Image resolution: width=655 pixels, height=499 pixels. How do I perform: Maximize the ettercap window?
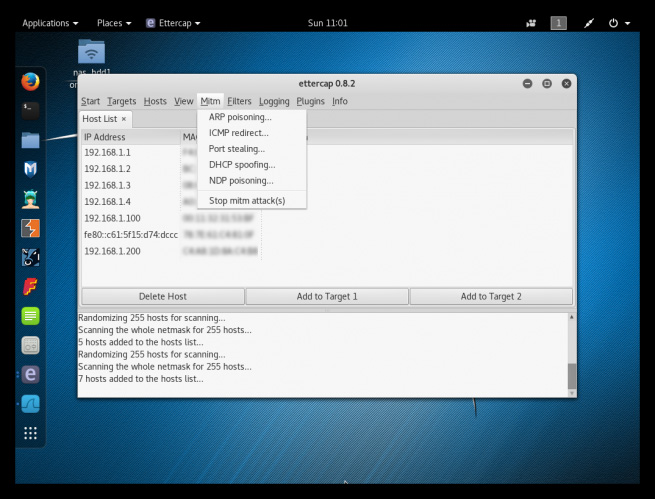pyautogui.click(x=547, y=84)
